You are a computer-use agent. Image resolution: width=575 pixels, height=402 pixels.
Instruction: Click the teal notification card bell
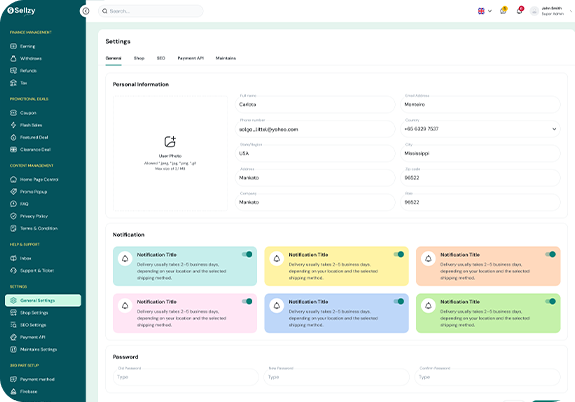pos(125,259)
